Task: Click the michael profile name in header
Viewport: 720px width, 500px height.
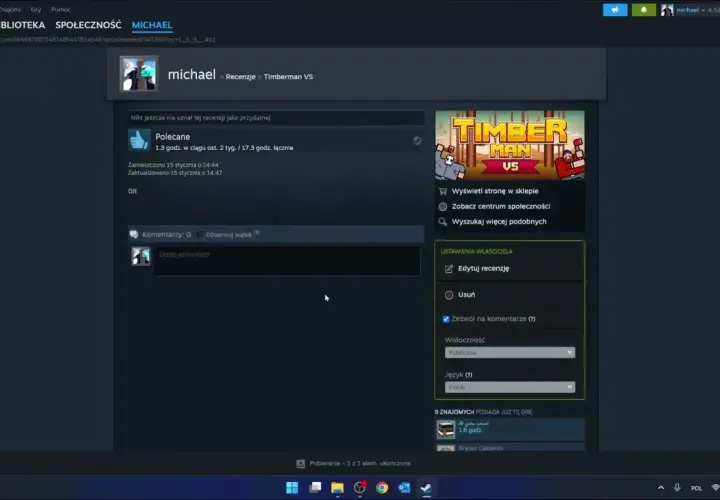Action: coord(191,74)
